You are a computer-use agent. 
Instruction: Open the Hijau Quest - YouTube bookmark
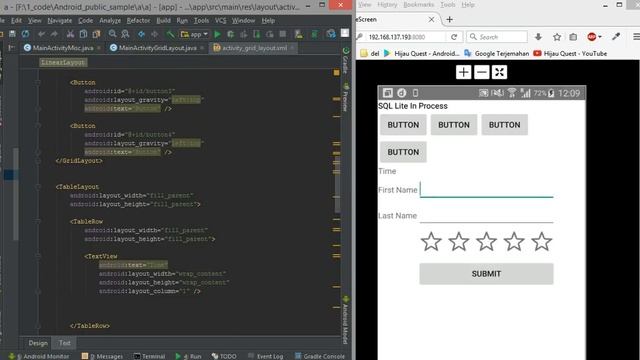click(x=570, y=53)
